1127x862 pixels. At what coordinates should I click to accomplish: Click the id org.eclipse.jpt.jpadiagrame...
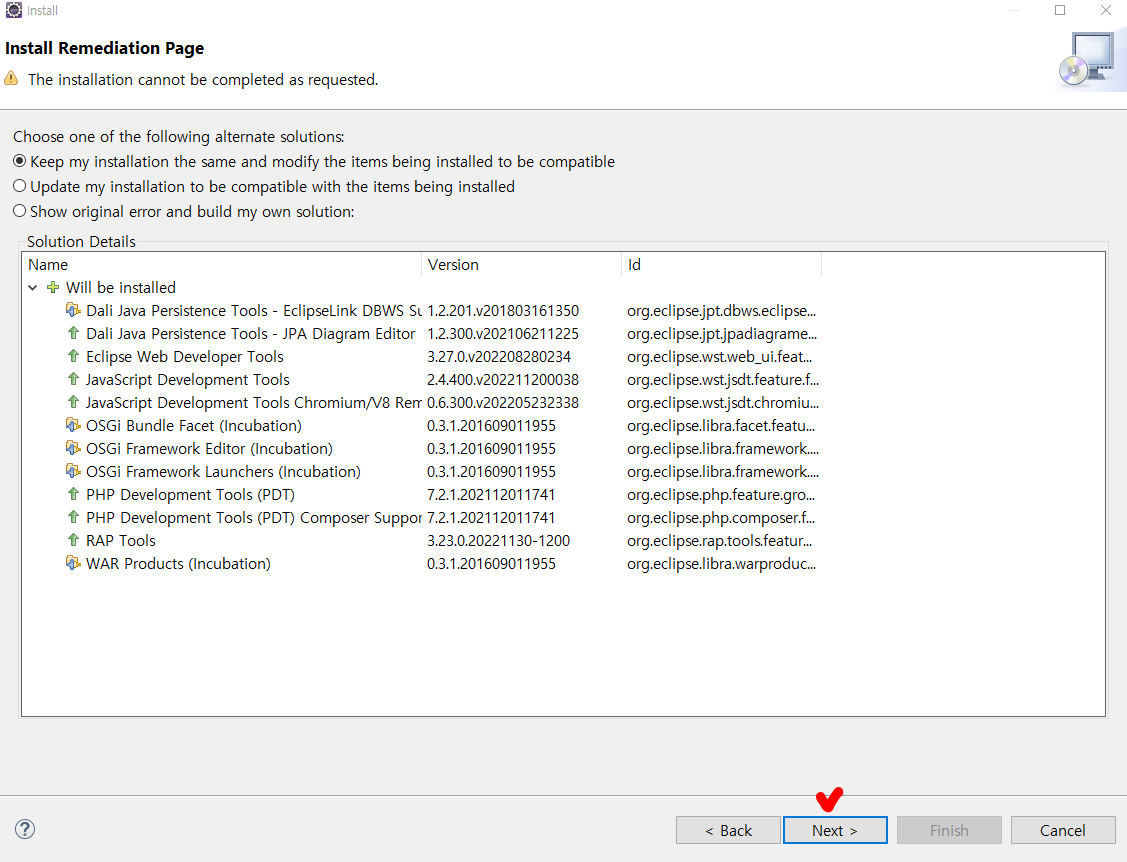722,334
